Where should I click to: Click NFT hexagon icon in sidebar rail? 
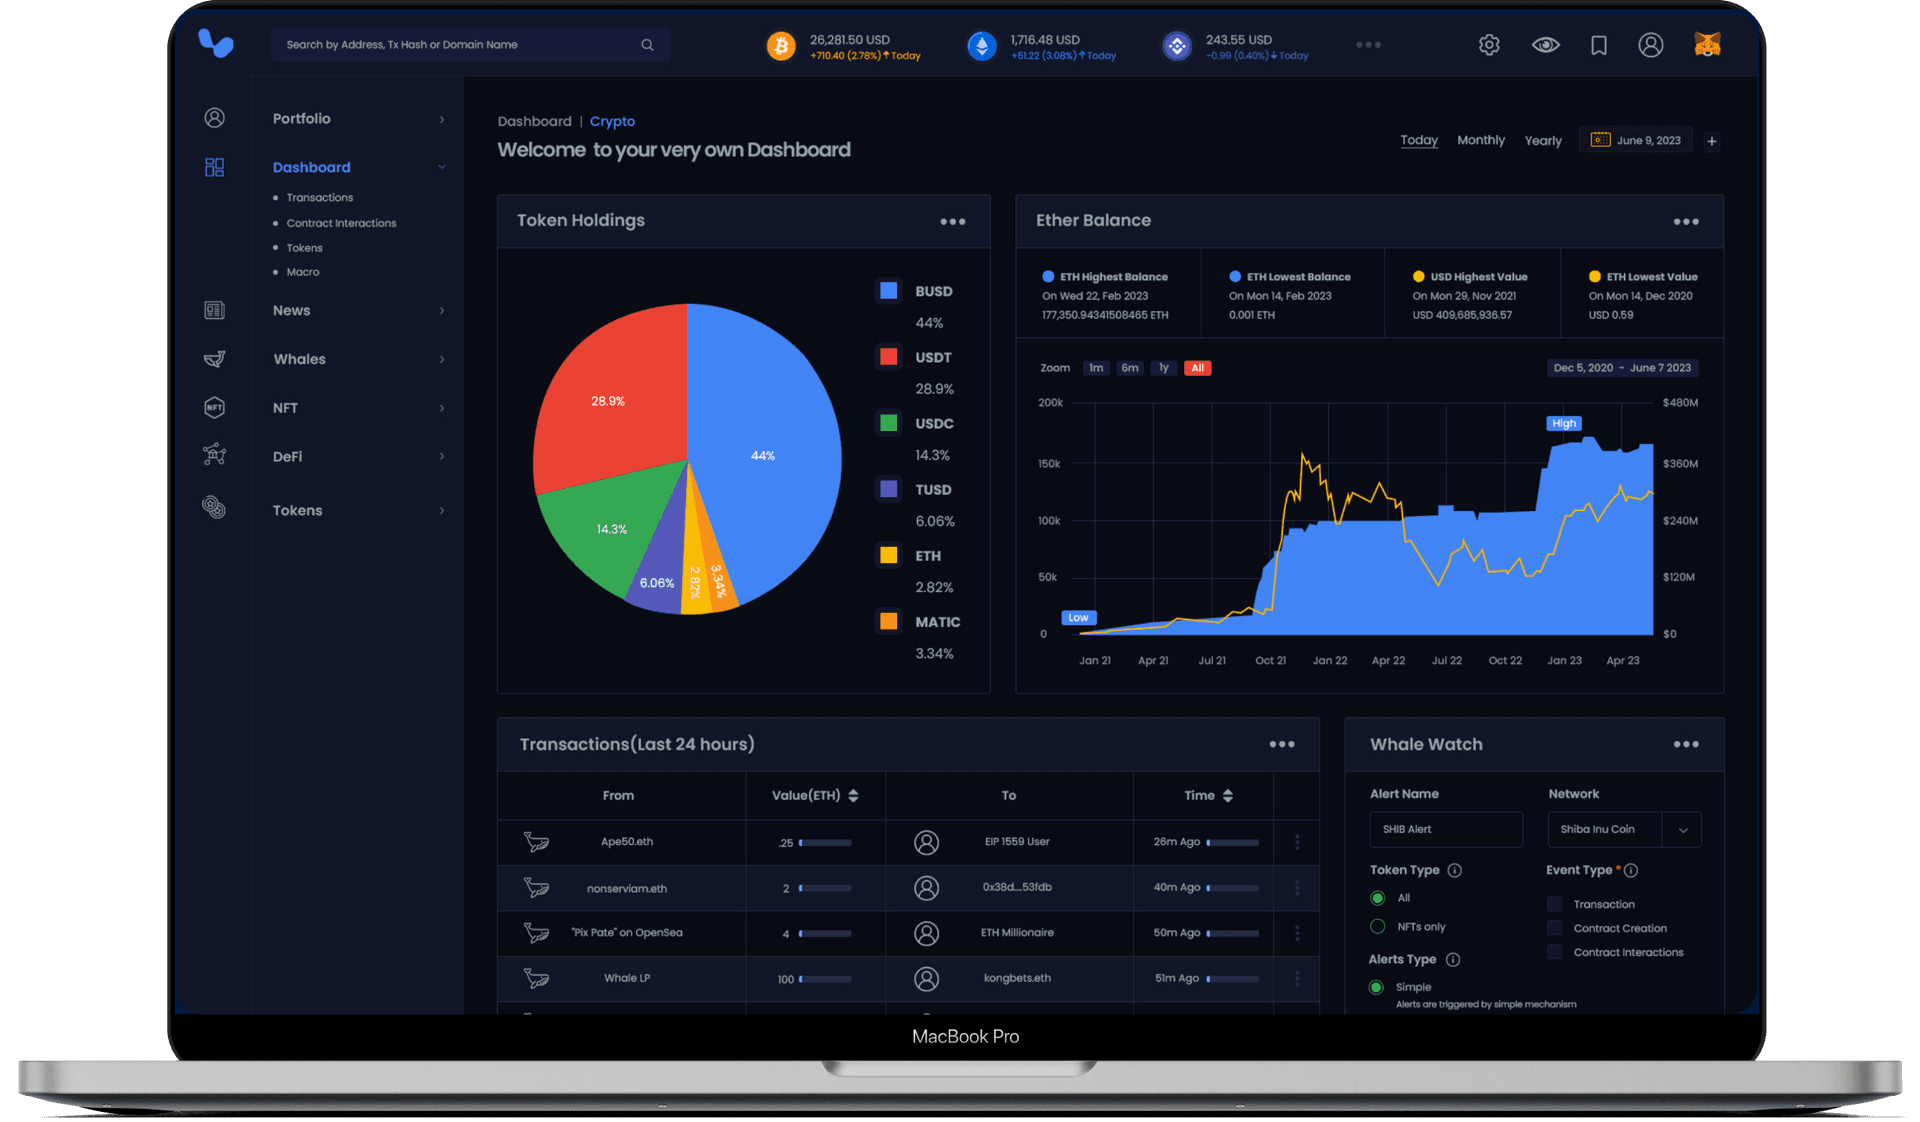pos(214,407)
